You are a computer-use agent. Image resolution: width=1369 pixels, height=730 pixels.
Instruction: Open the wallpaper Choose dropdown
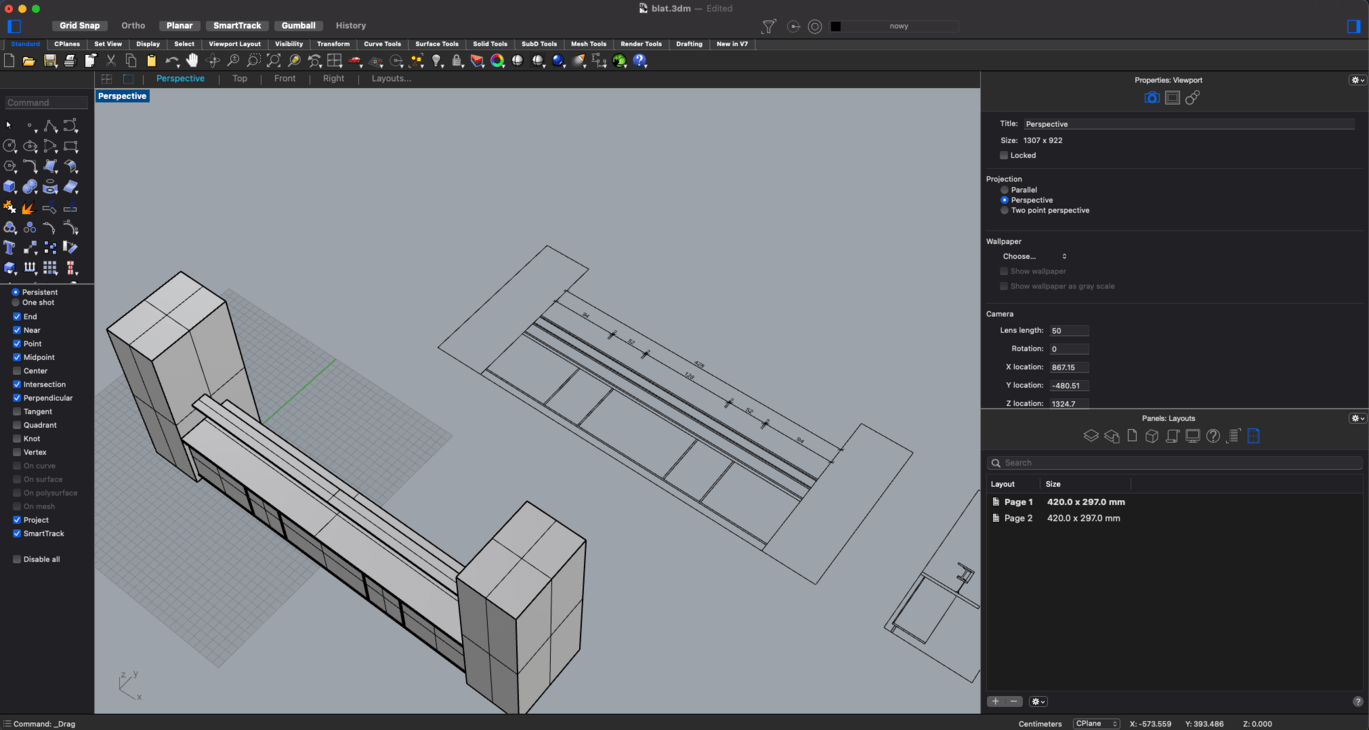[x=1030, y=256]
